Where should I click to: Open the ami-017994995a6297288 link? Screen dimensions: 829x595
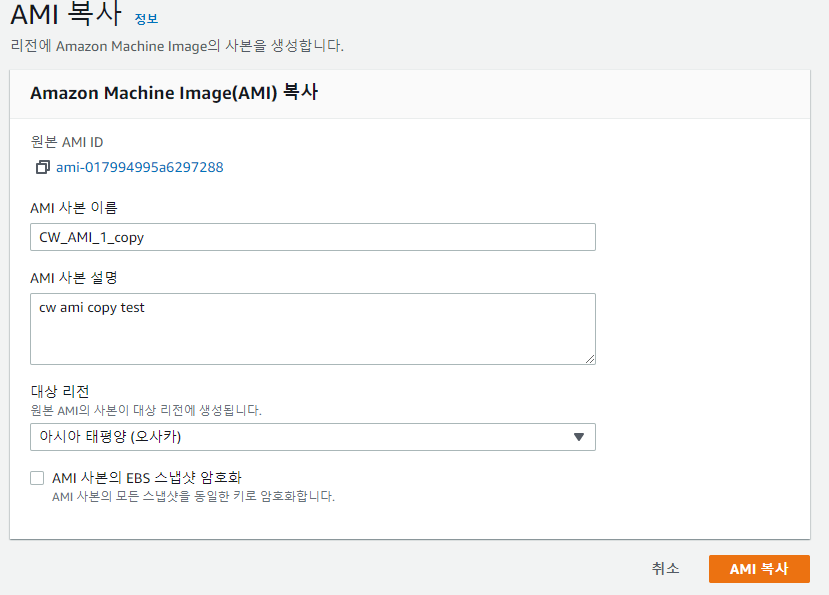tap(140, 167)
